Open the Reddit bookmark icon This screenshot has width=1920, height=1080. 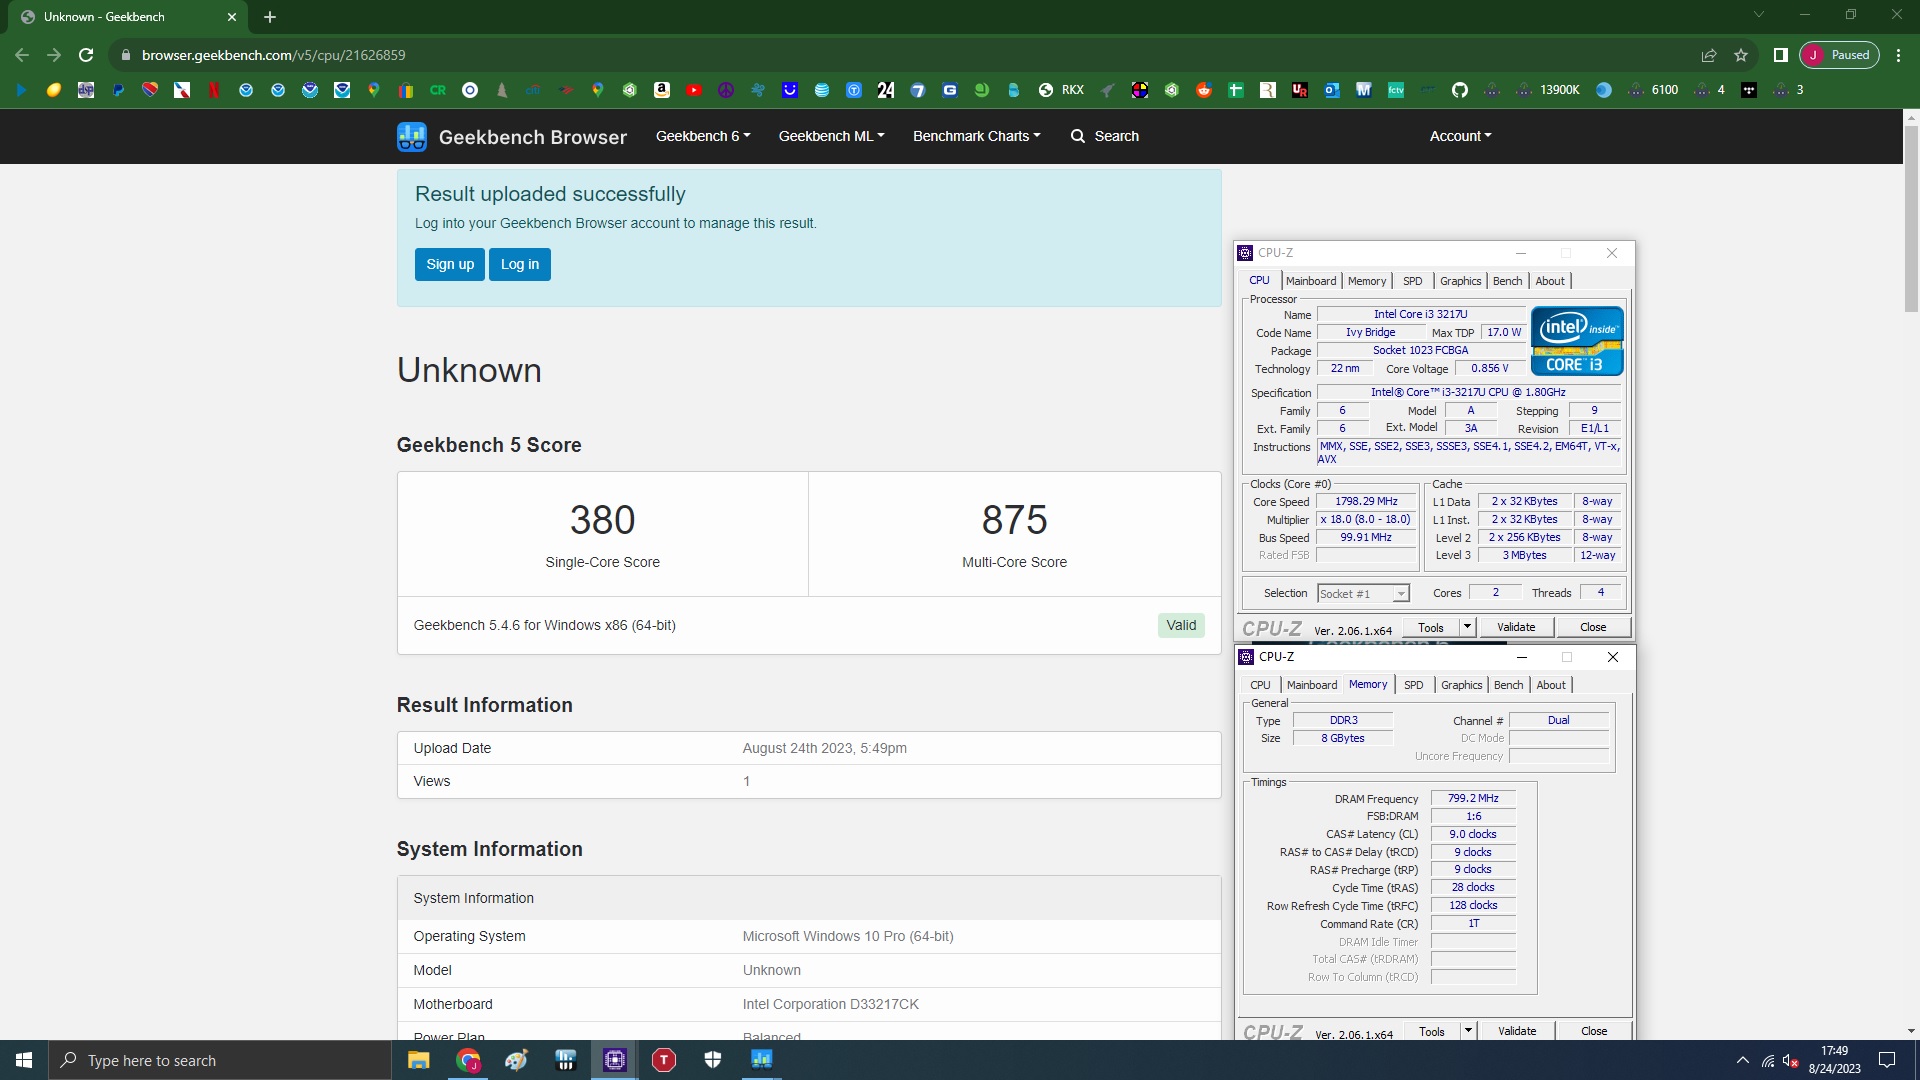[x=1204, y=90]
